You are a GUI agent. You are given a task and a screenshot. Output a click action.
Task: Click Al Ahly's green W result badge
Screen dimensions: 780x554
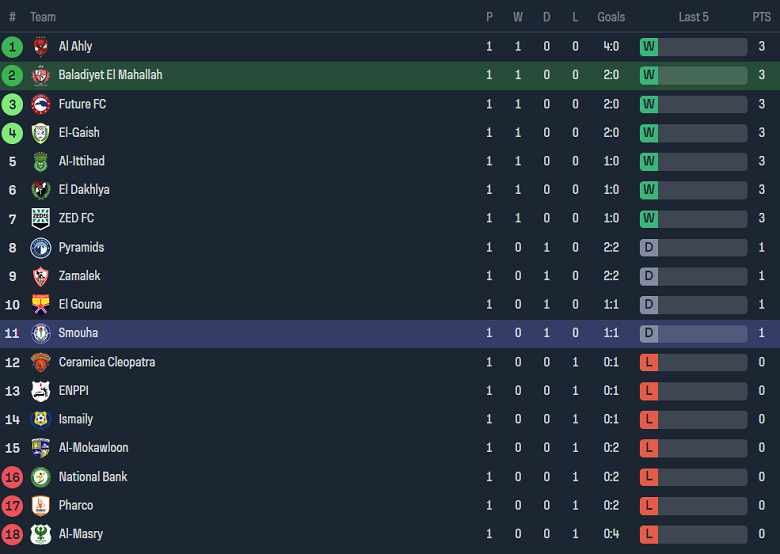point(649,46)
